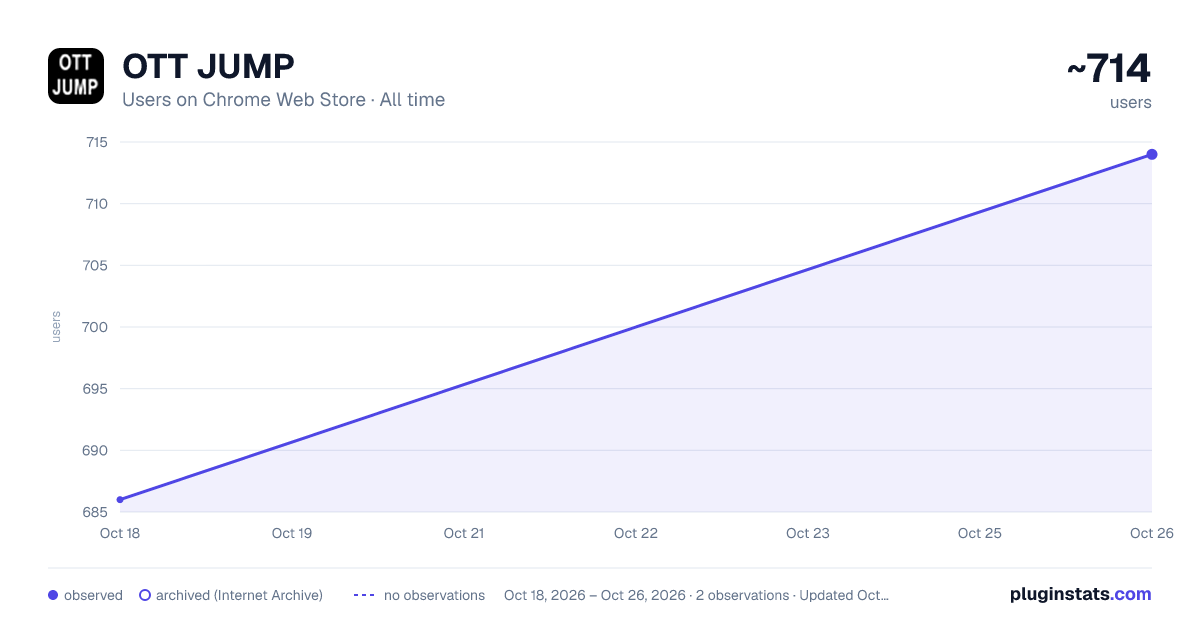Image resolution: width=1200 pixels, height=630 pixels.
Task: Click the 710 y-axis label
Action: (x=96, y=204)
